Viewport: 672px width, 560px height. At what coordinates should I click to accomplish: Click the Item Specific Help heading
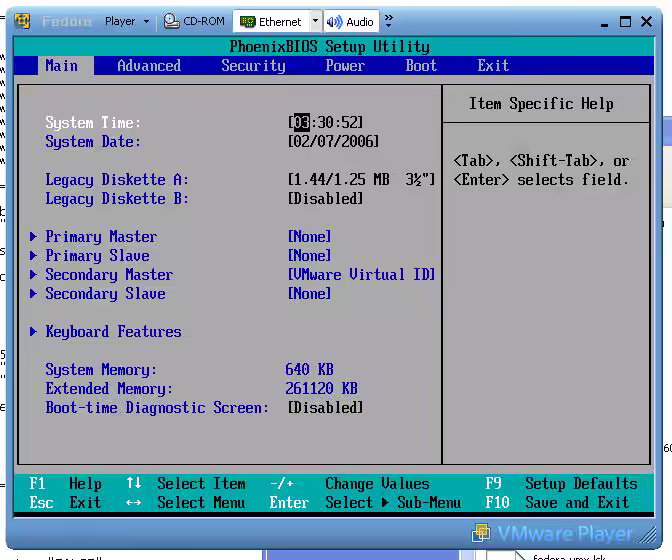pyautogui.click(x=541, y=104)
